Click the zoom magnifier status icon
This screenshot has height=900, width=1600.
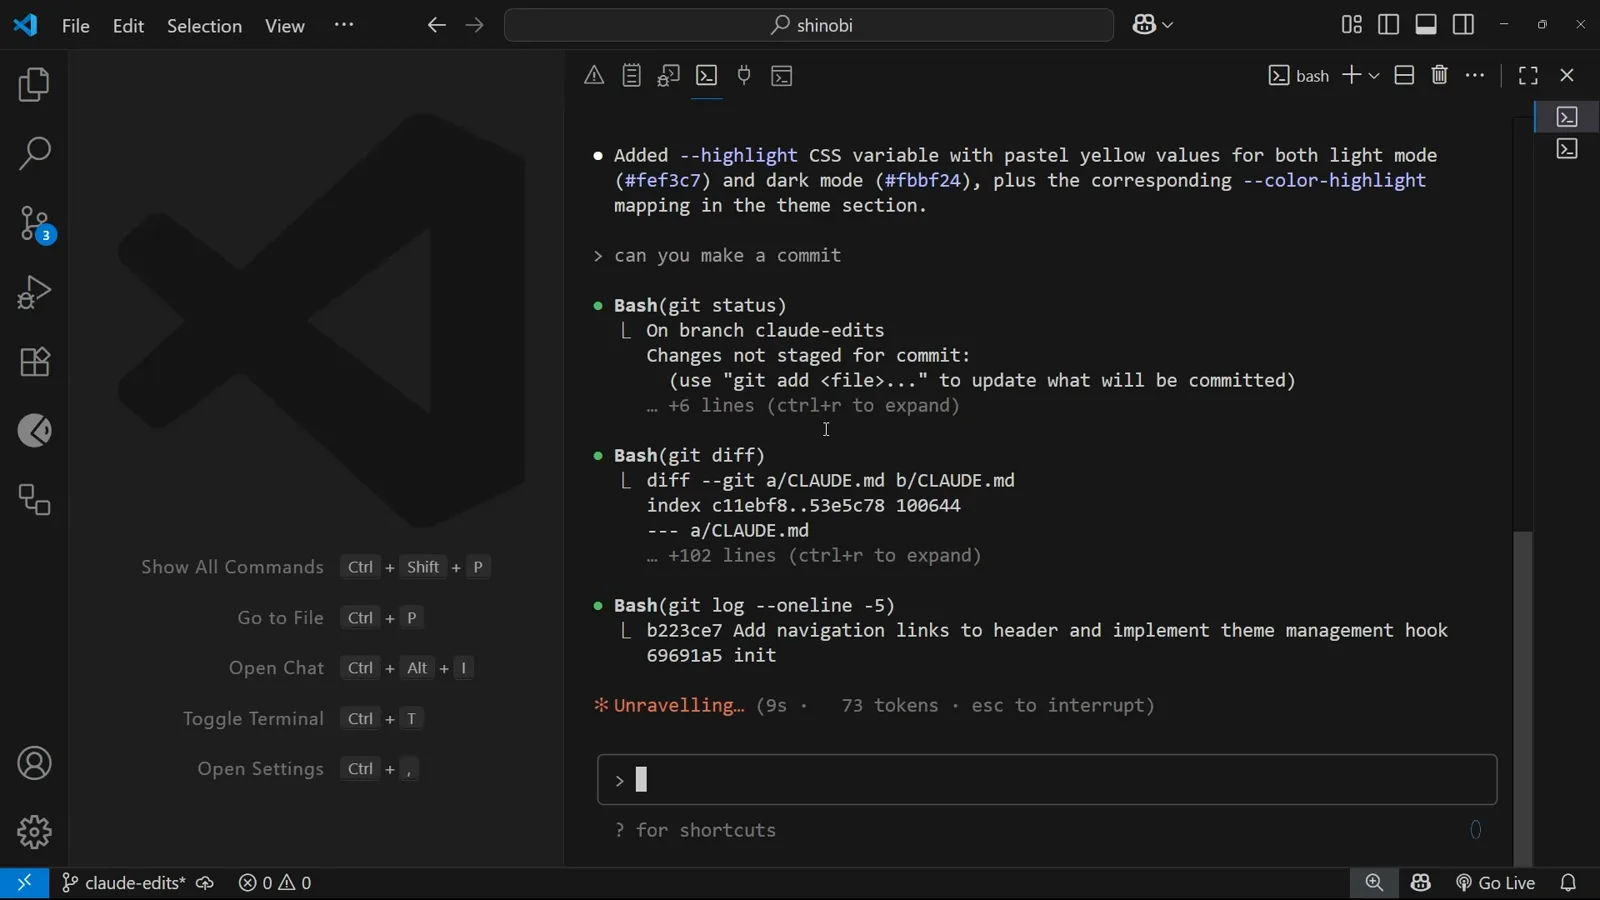tap(1375, 883)
